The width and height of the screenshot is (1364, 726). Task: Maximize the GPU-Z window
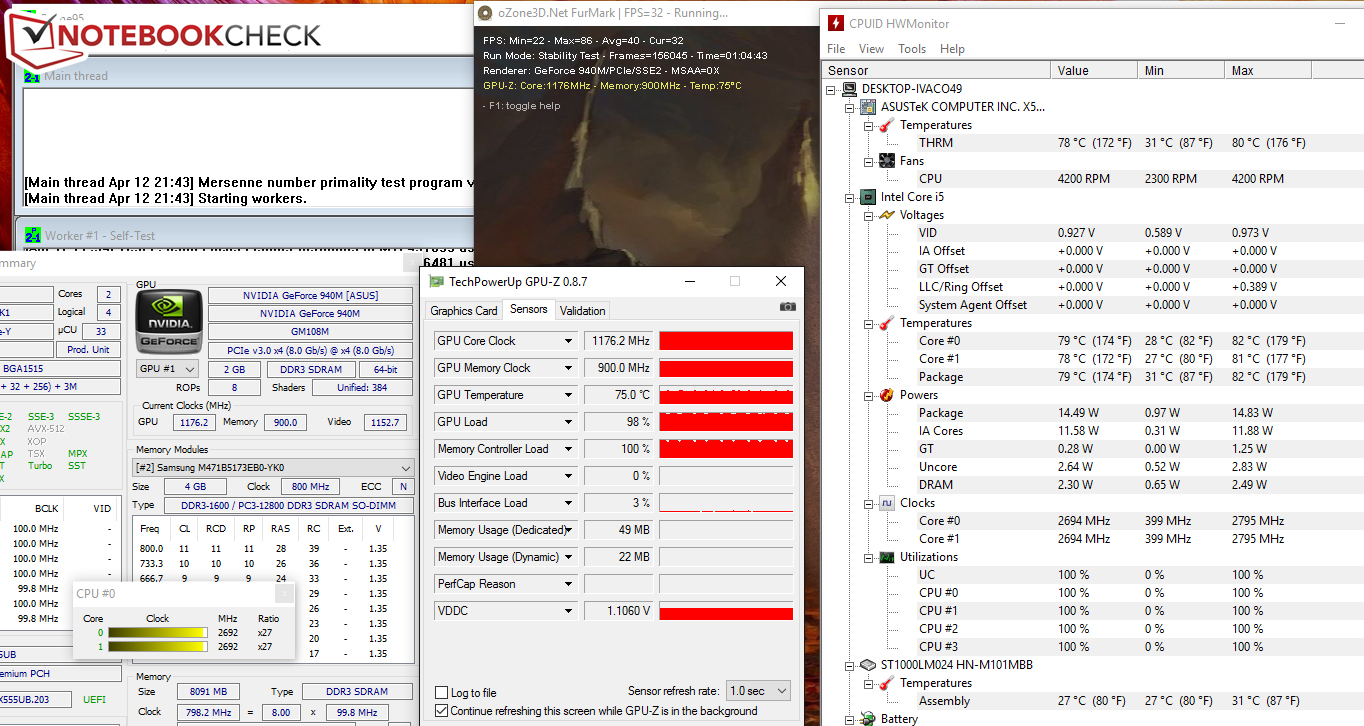click(735, 282)
